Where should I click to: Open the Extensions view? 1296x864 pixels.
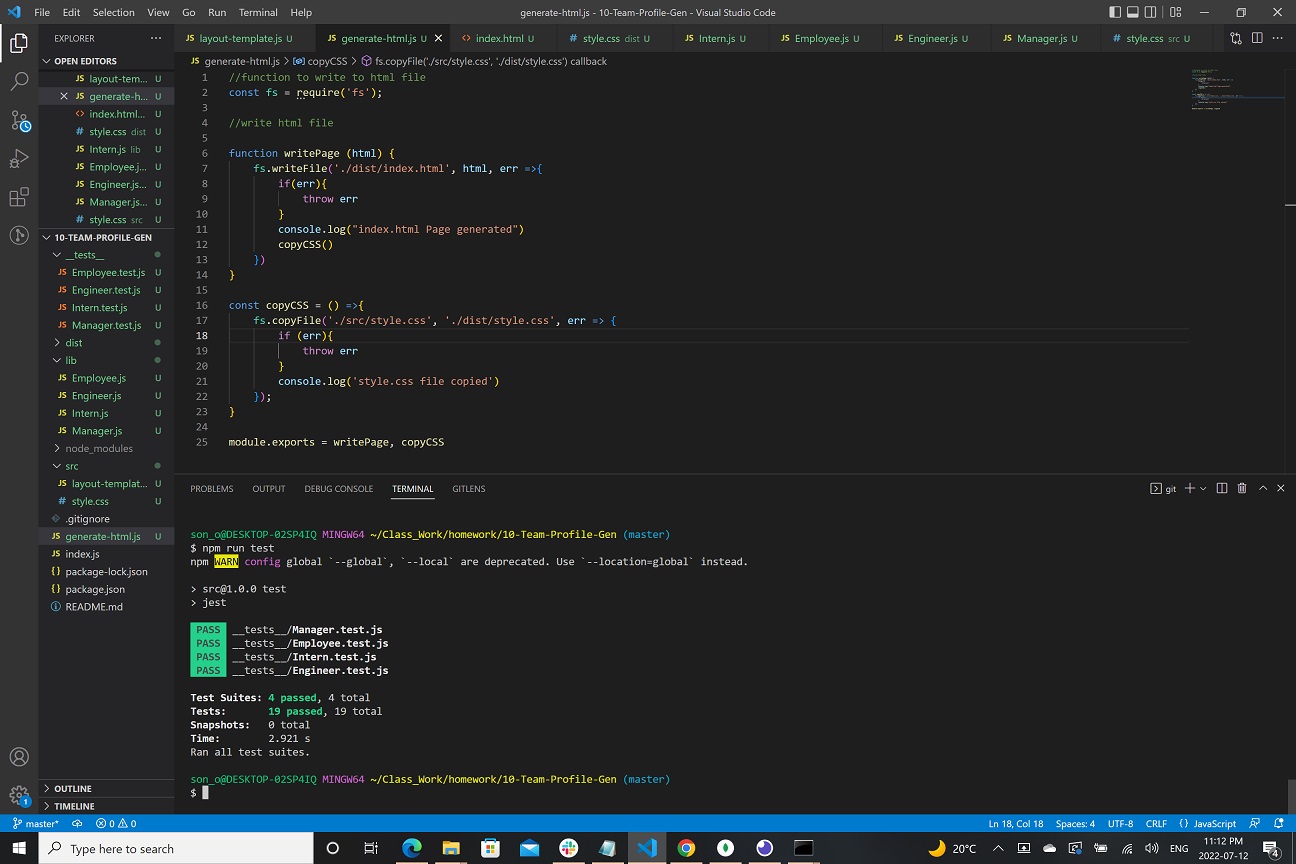pos(19,197)
